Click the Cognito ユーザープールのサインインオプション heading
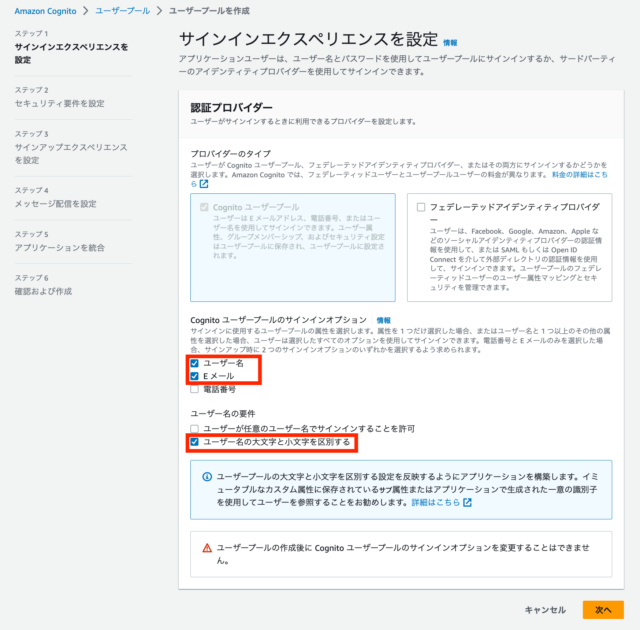 coord(279,320)
